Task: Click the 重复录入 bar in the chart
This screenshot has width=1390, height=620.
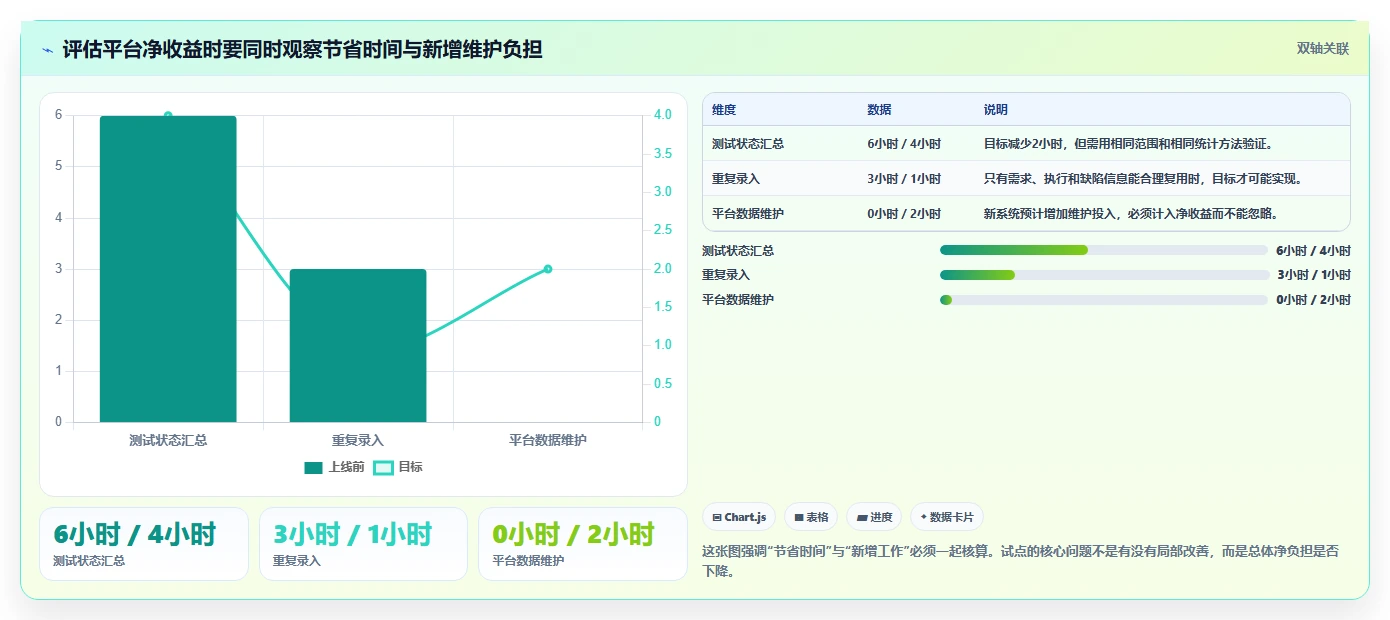Action: click(358, 346)
